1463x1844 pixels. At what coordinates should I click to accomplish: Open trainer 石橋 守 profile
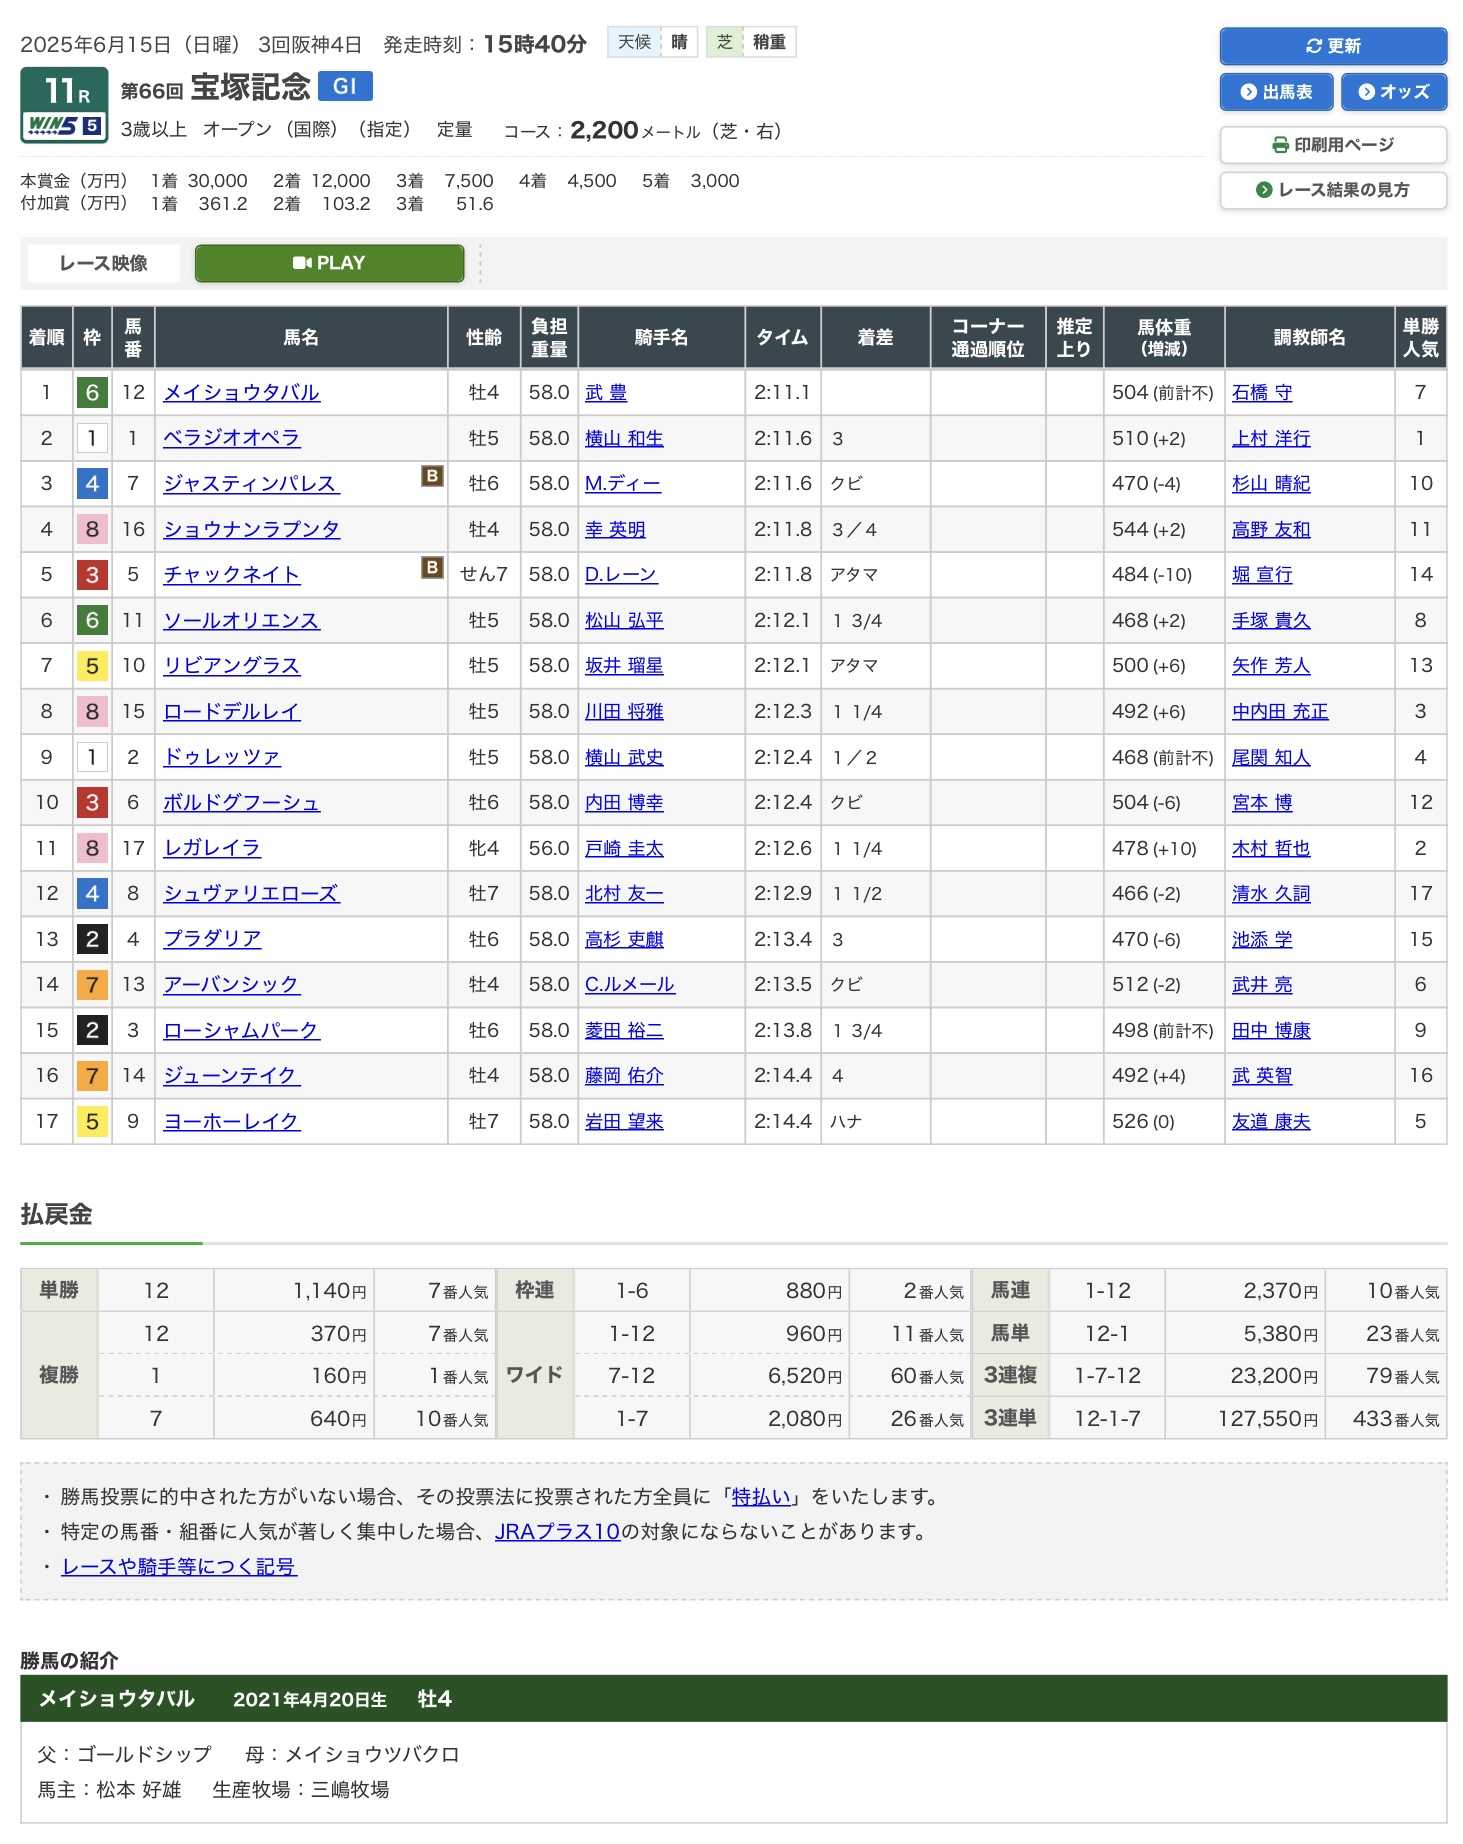point(1262,393)
